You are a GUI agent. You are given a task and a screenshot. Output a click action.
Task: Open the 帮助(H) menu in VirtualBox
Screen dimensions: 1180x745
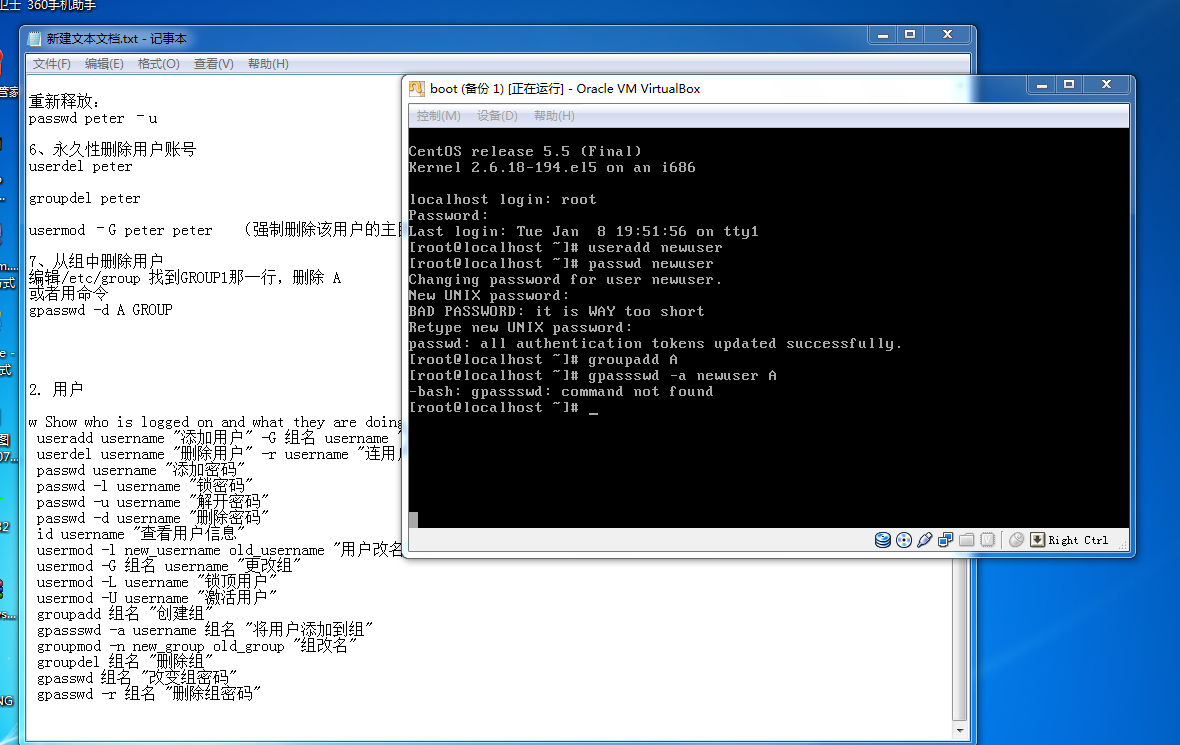point(554,116)
